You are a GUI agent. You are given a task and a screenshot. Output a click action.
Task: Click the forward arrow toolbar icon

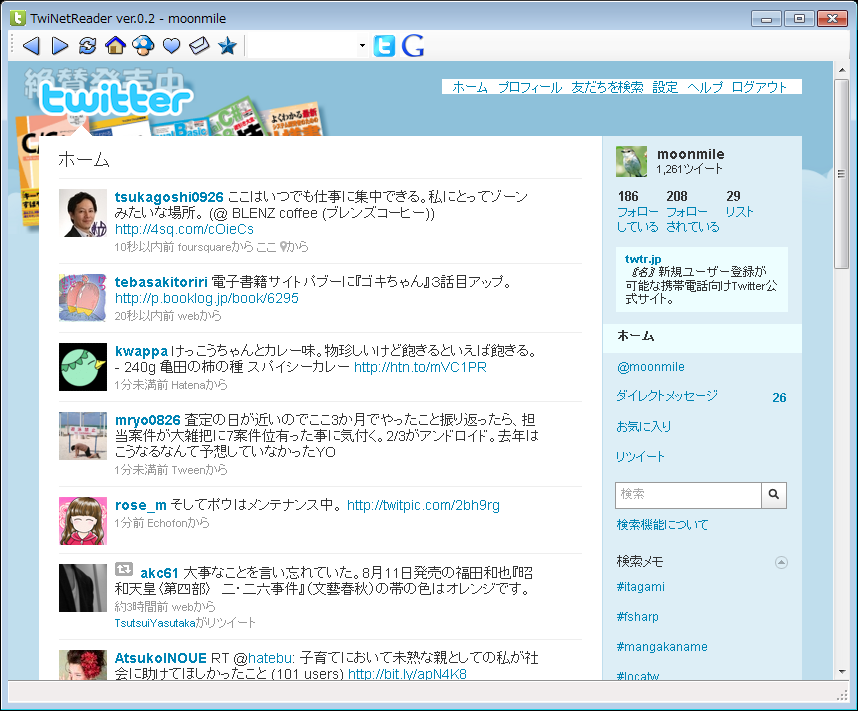[59, 46]
